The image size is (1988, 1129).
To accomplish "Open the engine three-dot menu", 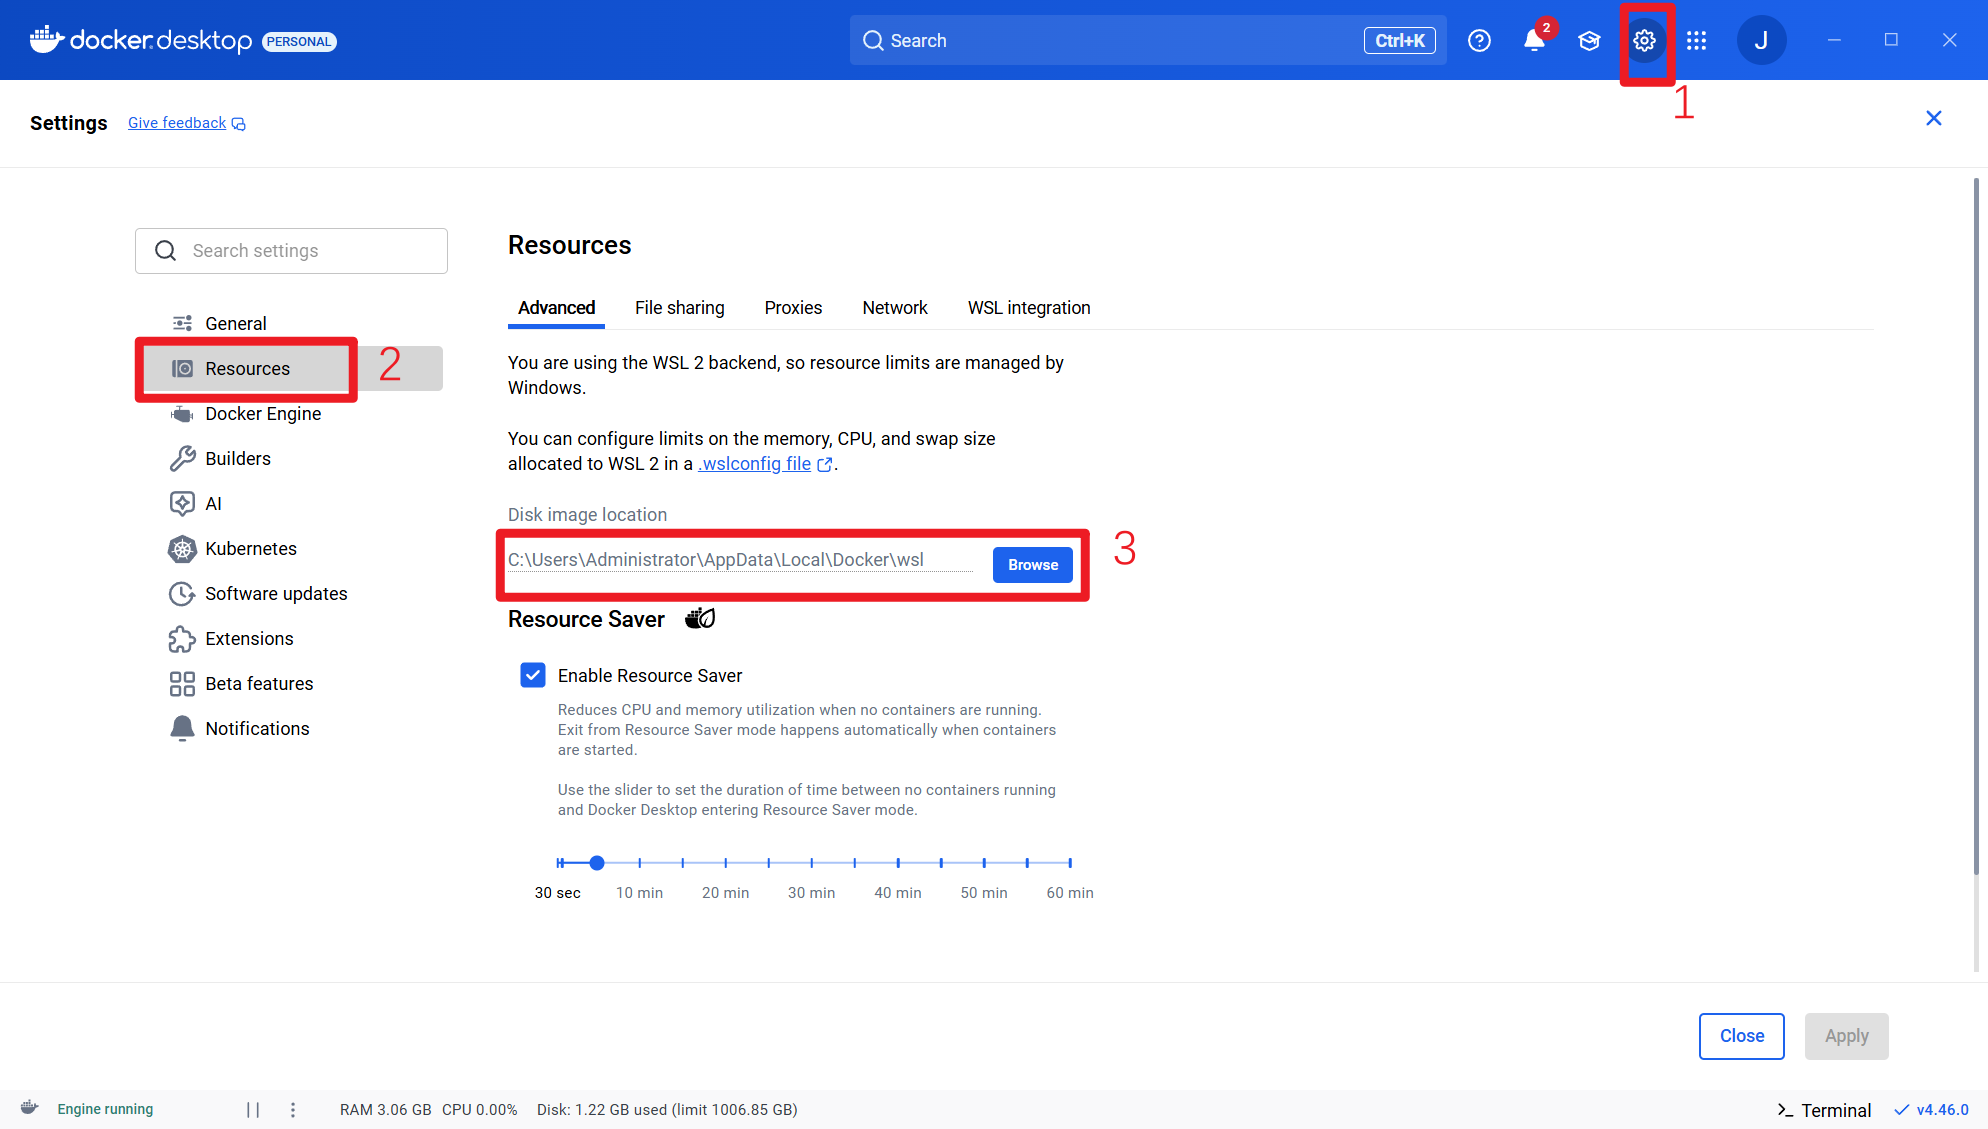I will click(x=293, y=1109).
